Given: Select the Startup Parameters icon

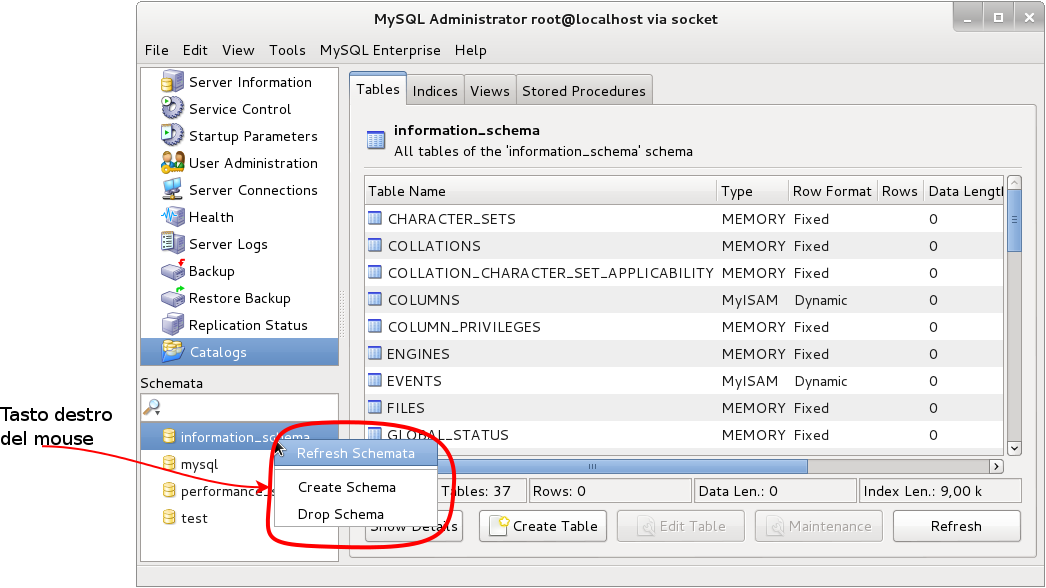Looking at the screenshot, I should 172,135.
